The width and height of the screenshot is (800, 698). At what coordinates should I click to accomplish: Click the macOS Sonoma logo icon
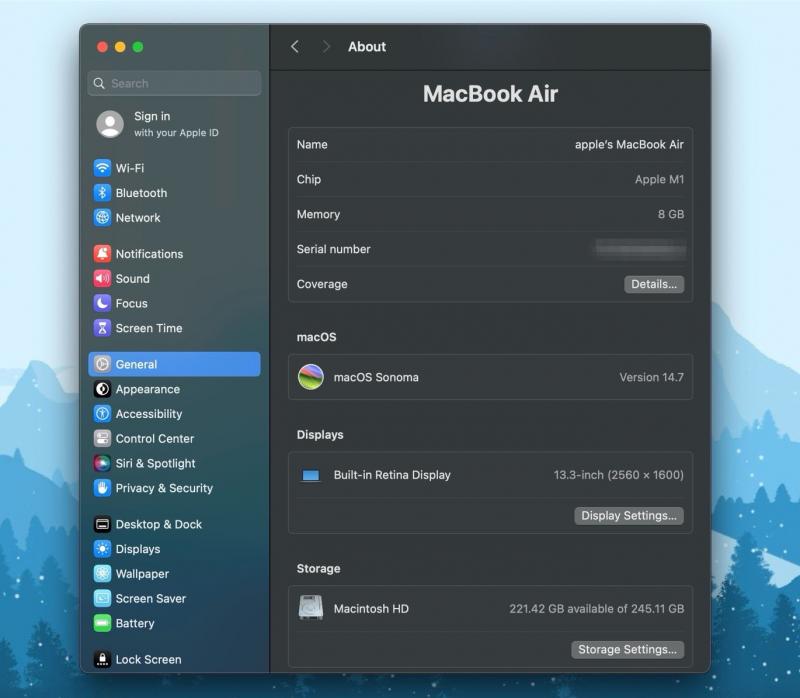click(x=311, y=377)
